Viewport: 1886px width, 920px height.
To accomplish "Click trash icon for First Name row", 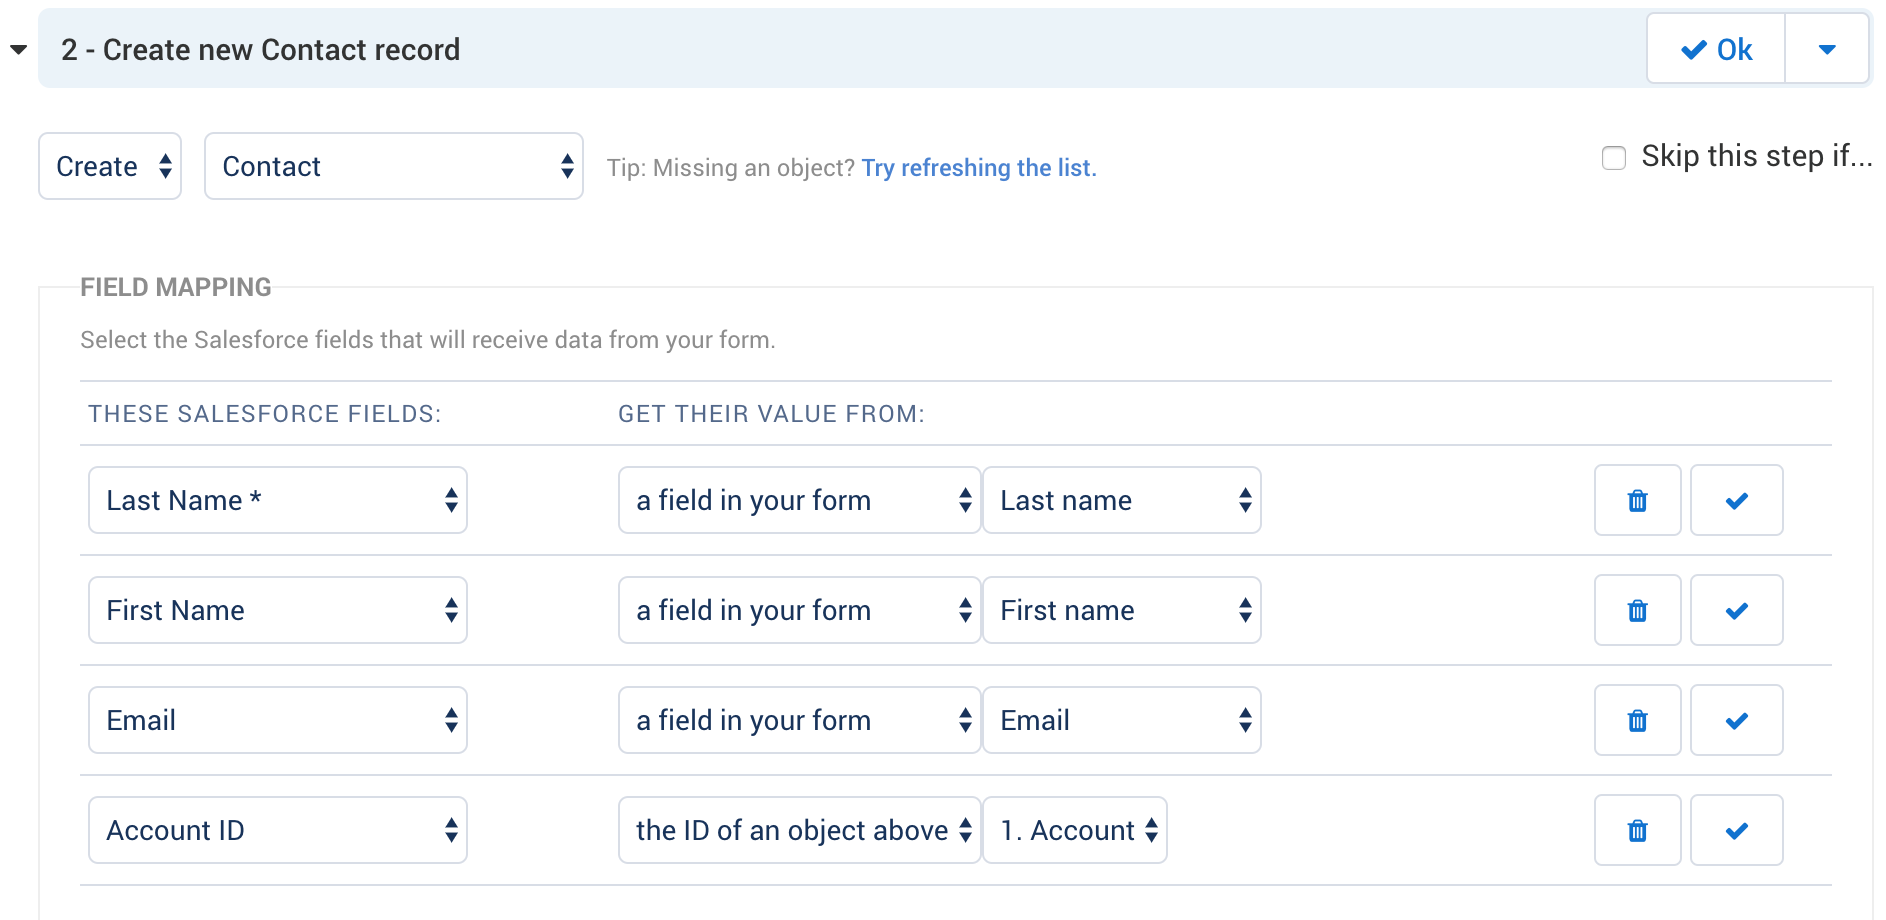I will pyautogui.click(x=1637, y=610).
